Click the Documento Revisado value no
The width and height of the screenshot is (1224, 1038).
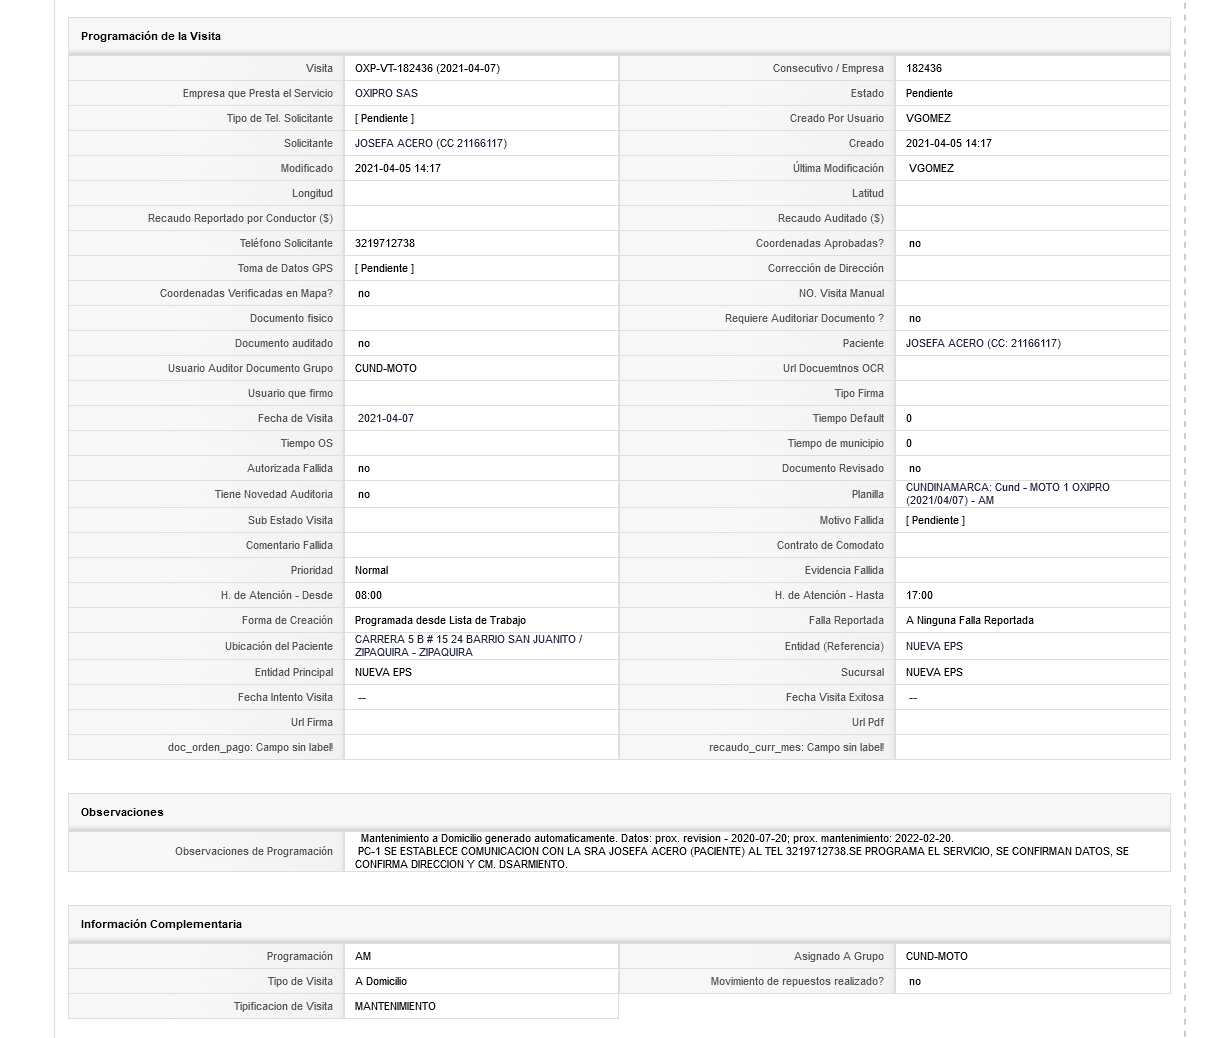click(x=915, y=468)
